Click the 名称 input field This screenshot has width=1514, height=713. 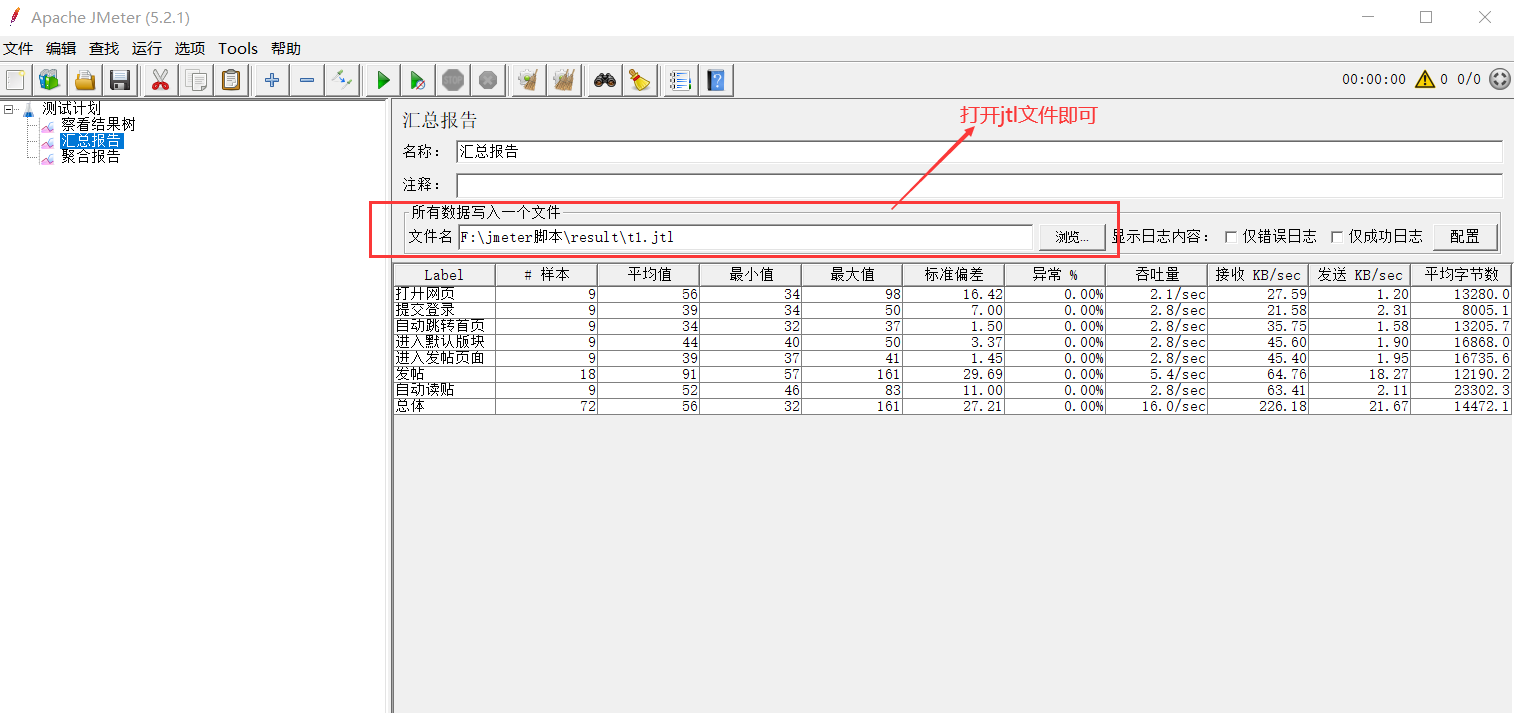tap(979, 152)
